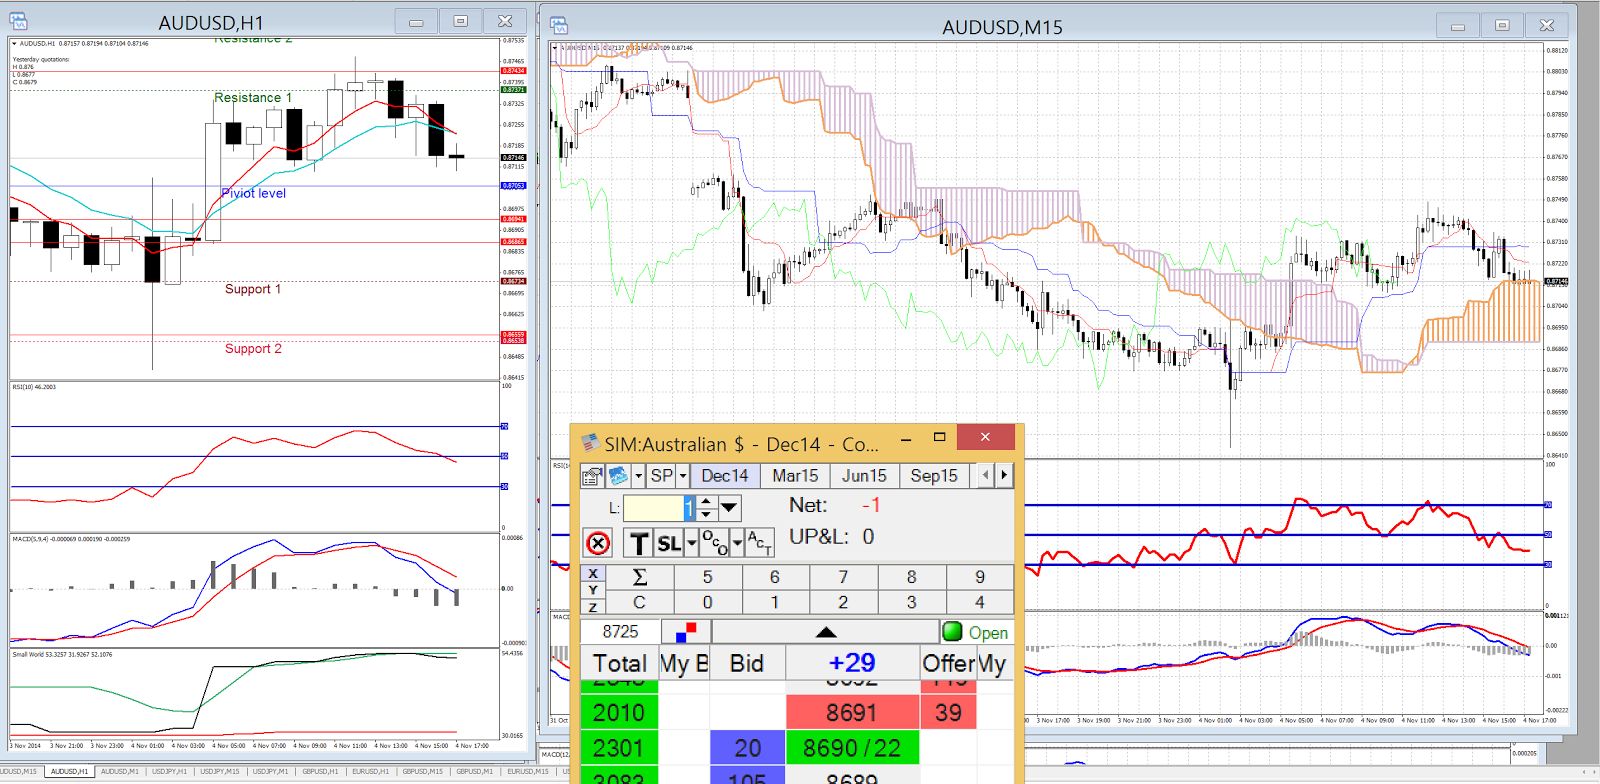Click quantity keypad button 0
Viewport: 1600px width, 784px height.
[708, 602]
